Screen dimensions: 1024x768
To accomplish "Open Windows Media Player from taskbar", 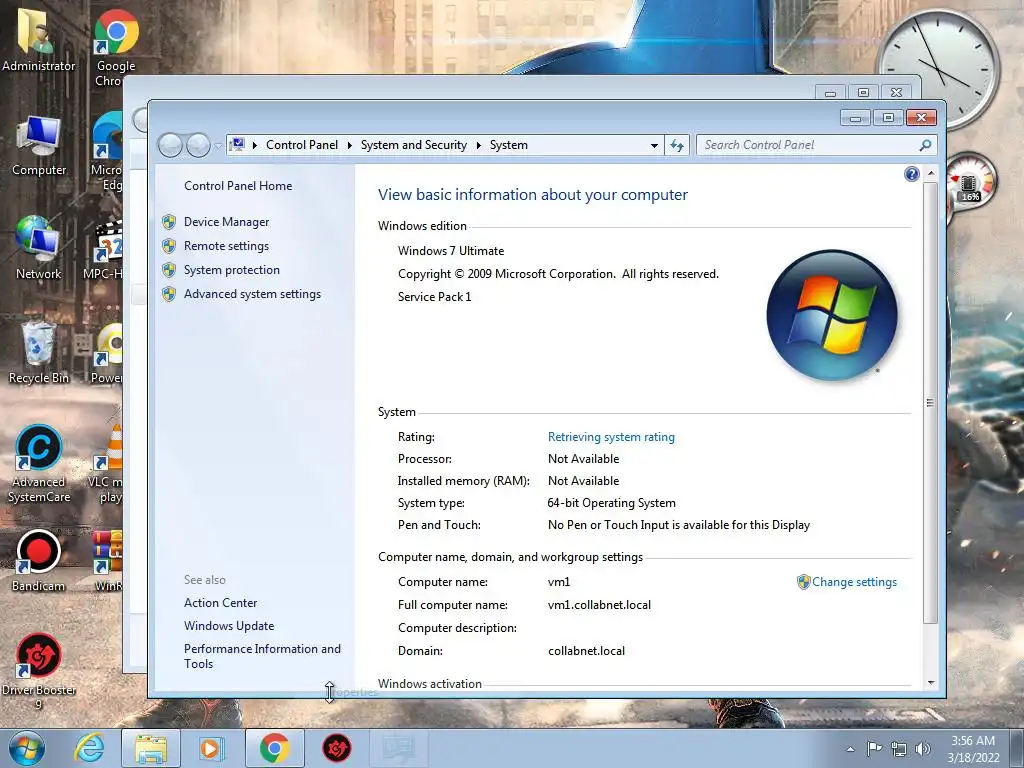I will pos(211,748).
